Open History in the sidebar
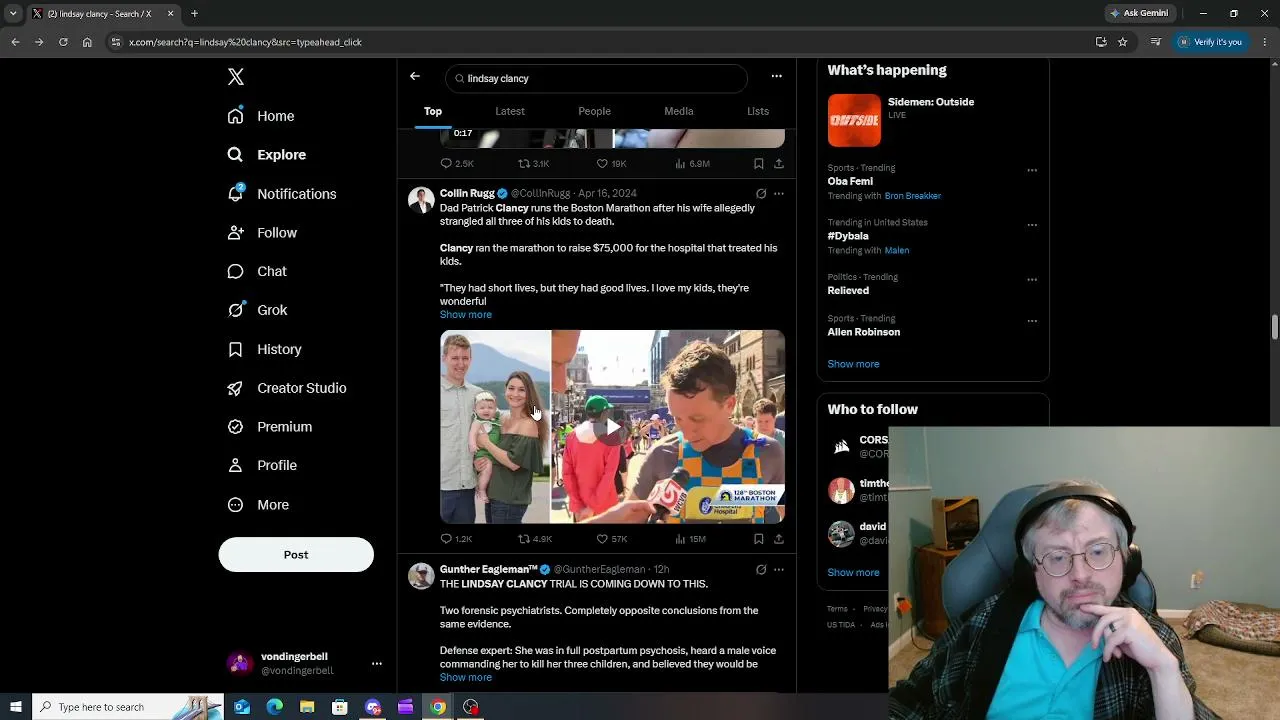This screenshot has width=1280, height=720. click(264, 349)
